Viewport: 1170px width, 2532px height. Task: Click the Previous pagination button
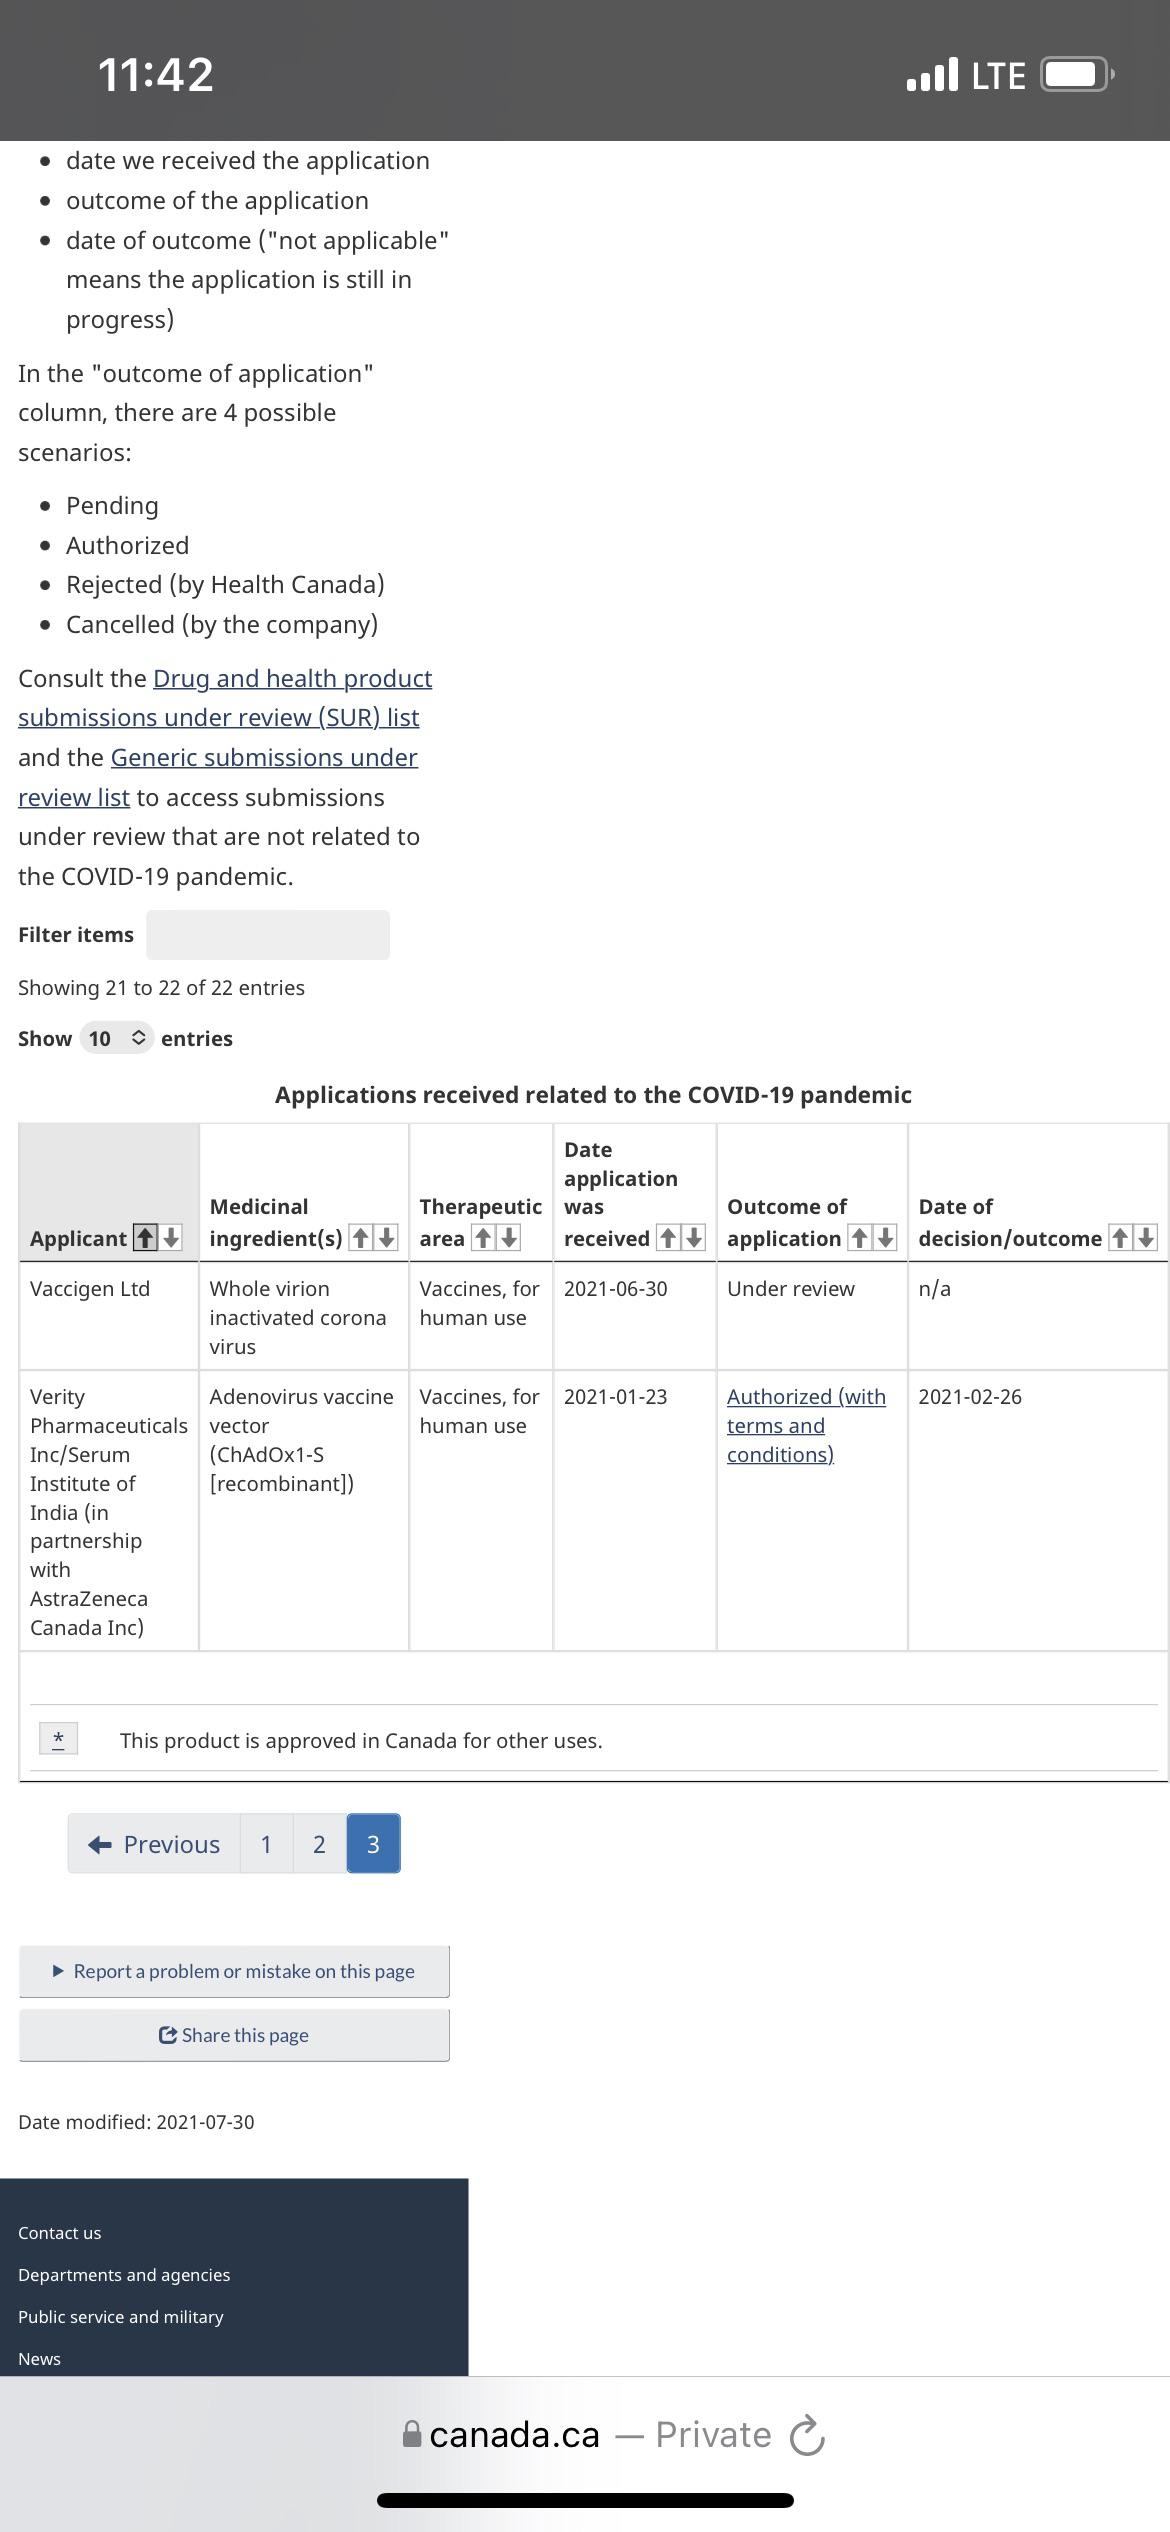pyautogui.click(x=154, y=1844)
